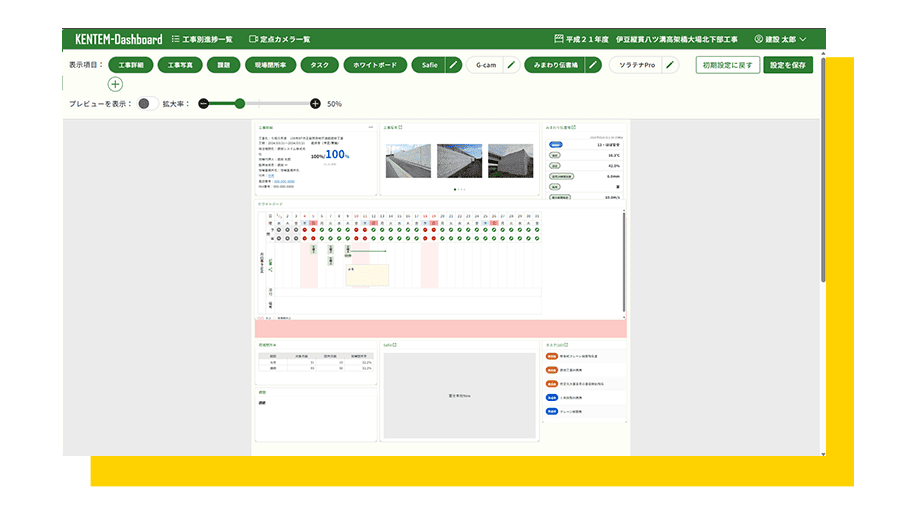This screenshot has width=916, height=515.
Task: Toggle the G-cam display item off or on
Action: click(x=485, y=65)
